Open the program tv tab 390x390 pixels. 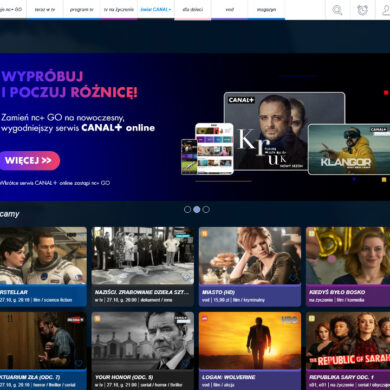(82, 10)
